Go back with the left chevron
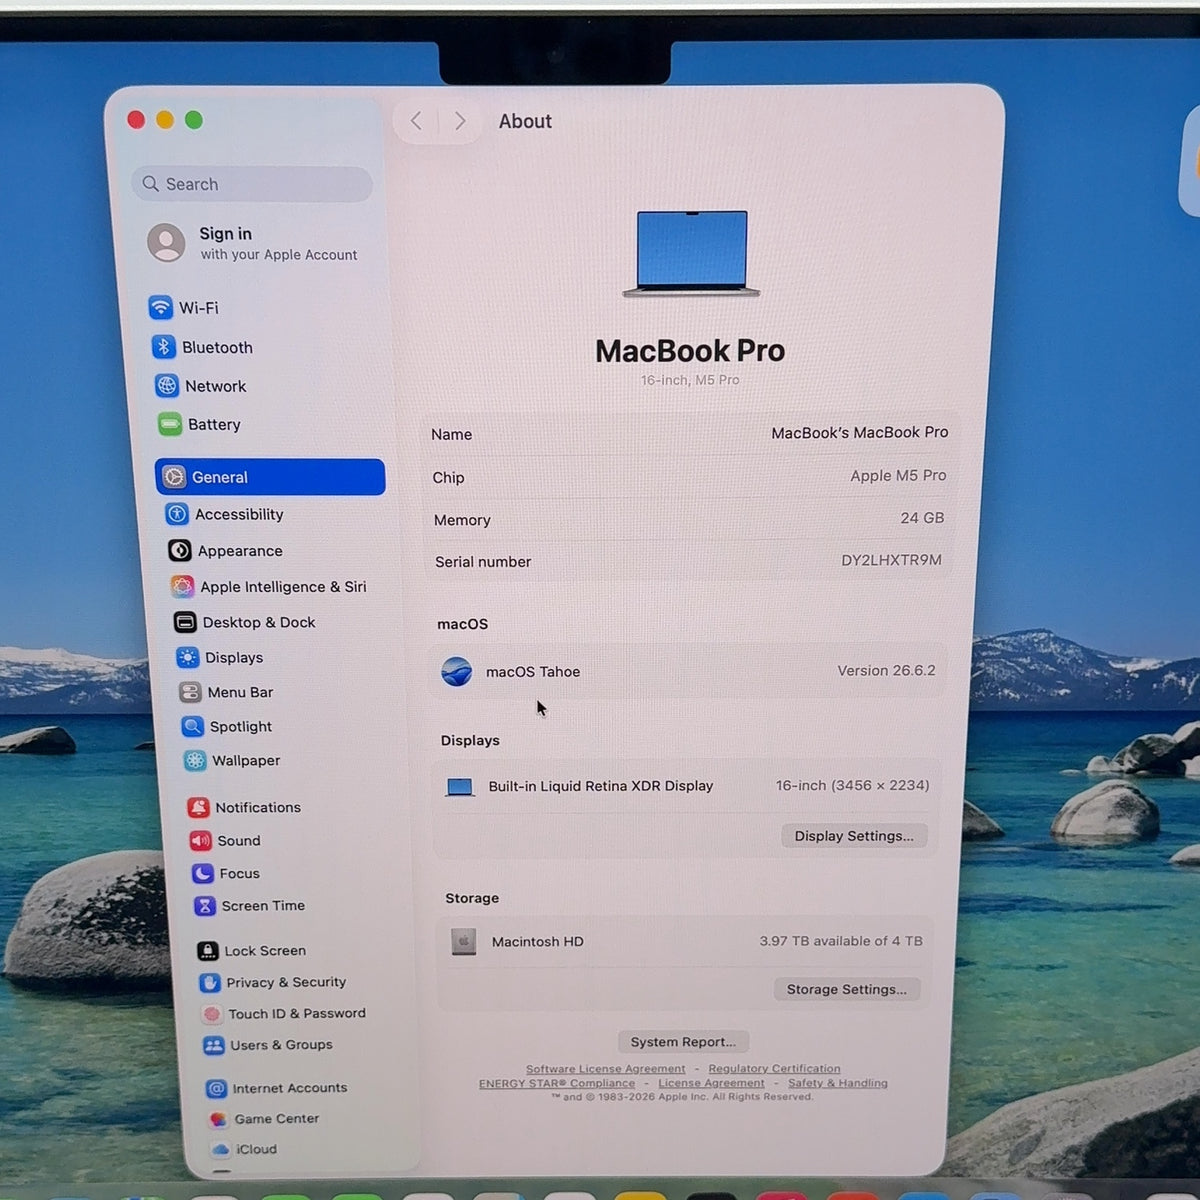This screenshot has height=1200, width=1200. [x=417, y=121]
